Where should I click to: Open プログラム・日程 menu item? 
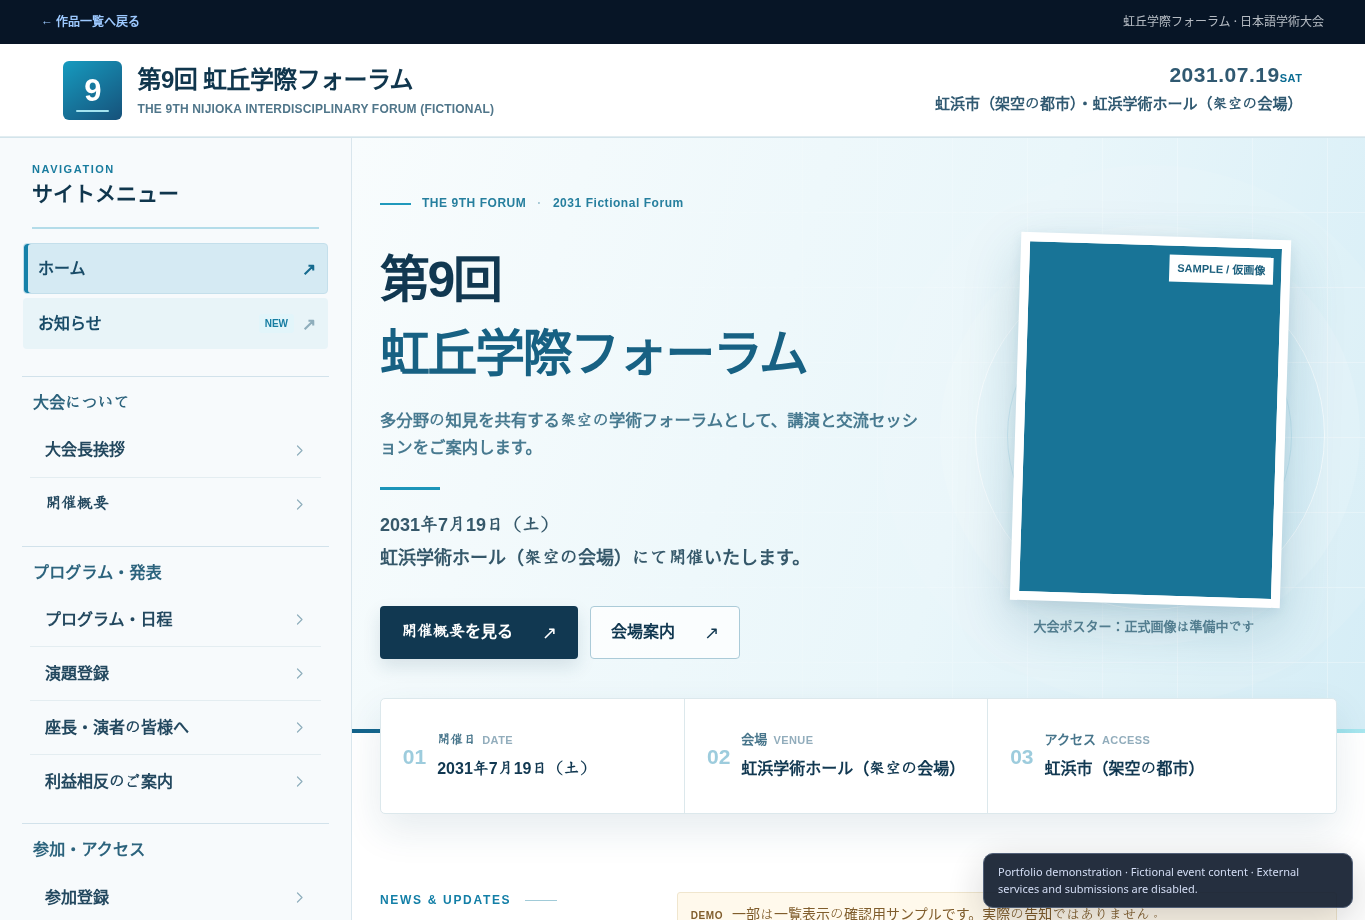pos(176,620)
